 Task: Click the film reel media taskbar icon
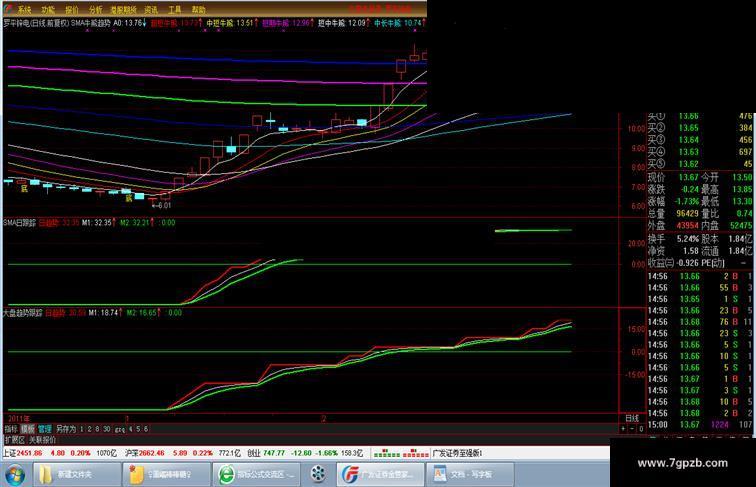[318, 474]
